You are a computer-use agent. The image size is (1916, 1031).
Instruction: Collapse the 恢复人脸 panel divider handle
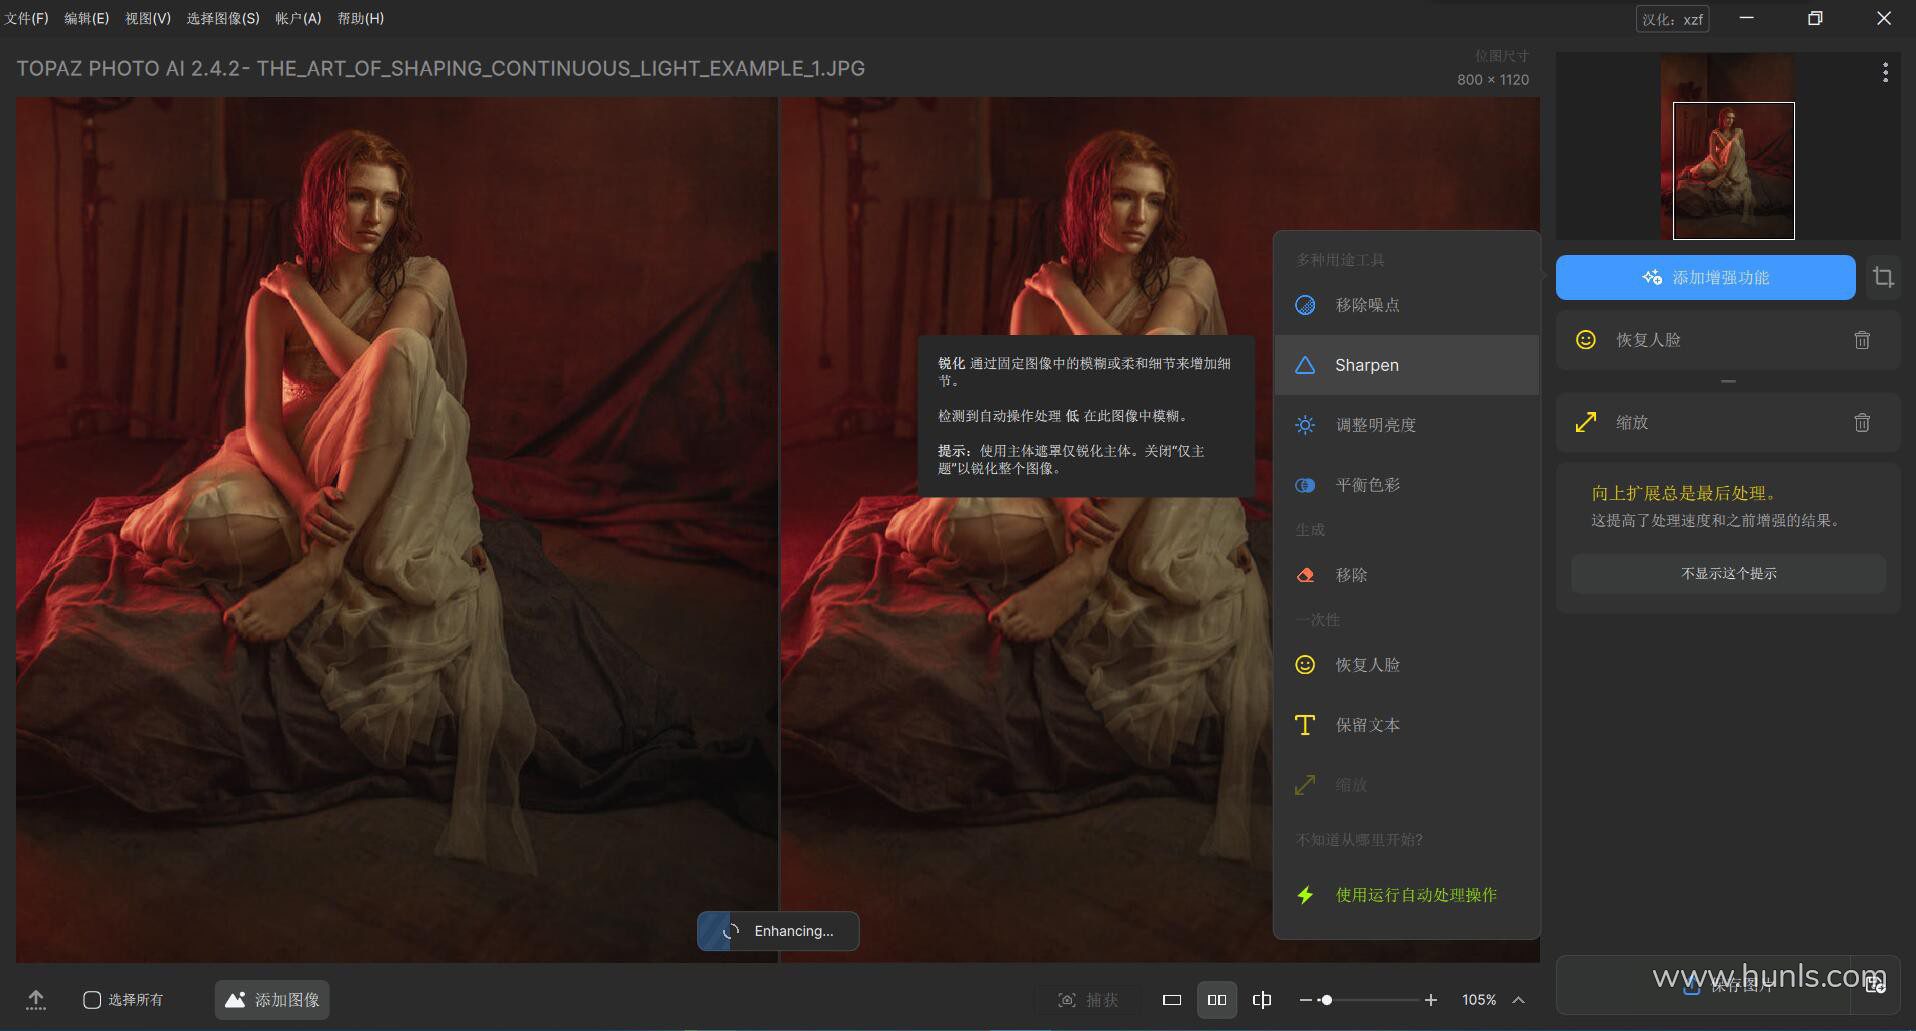coord(1728,382)
